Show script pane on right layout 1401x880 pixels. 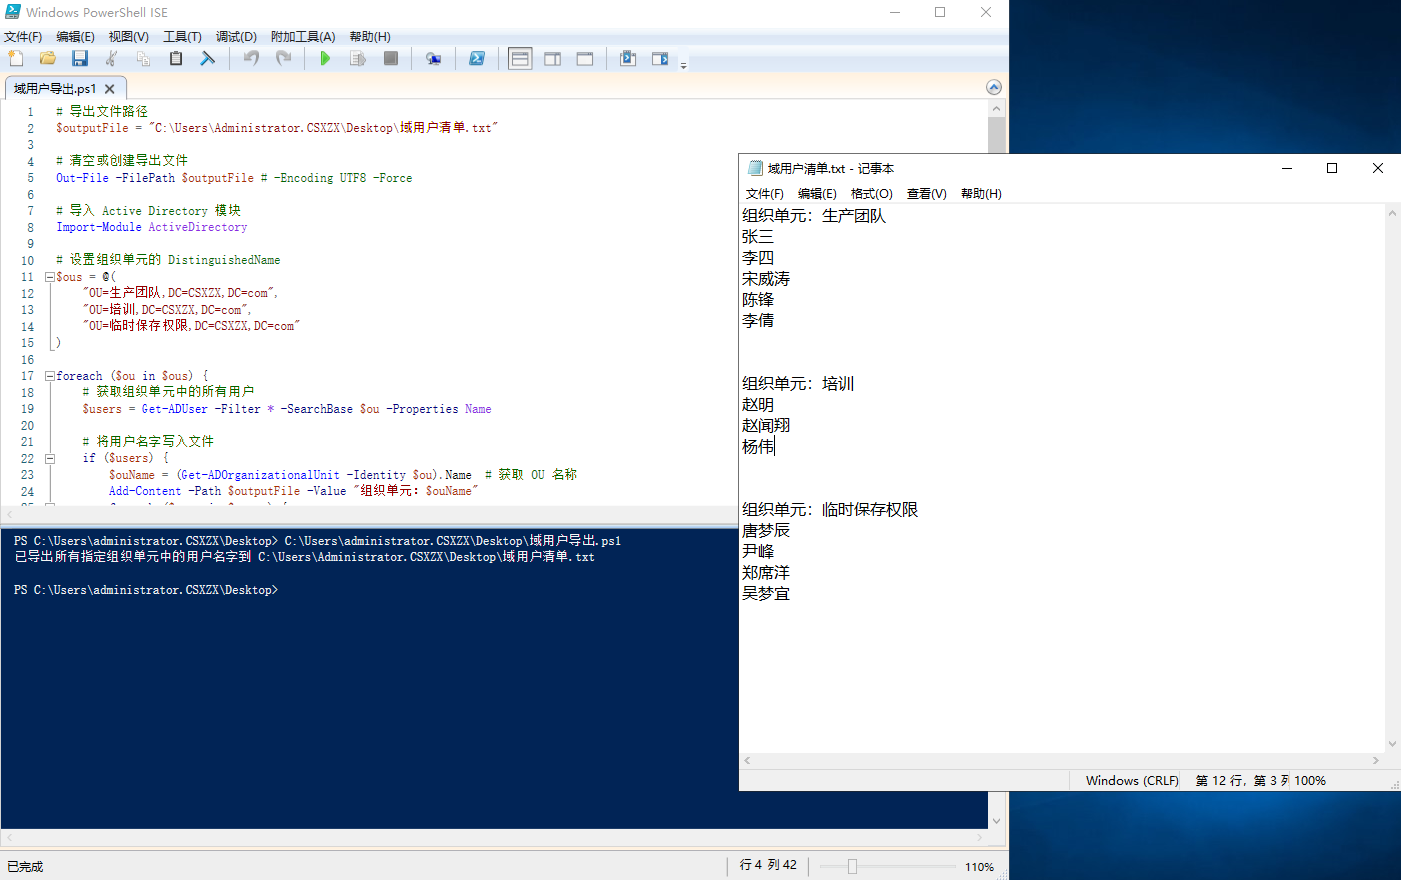(x=552, y=59)
